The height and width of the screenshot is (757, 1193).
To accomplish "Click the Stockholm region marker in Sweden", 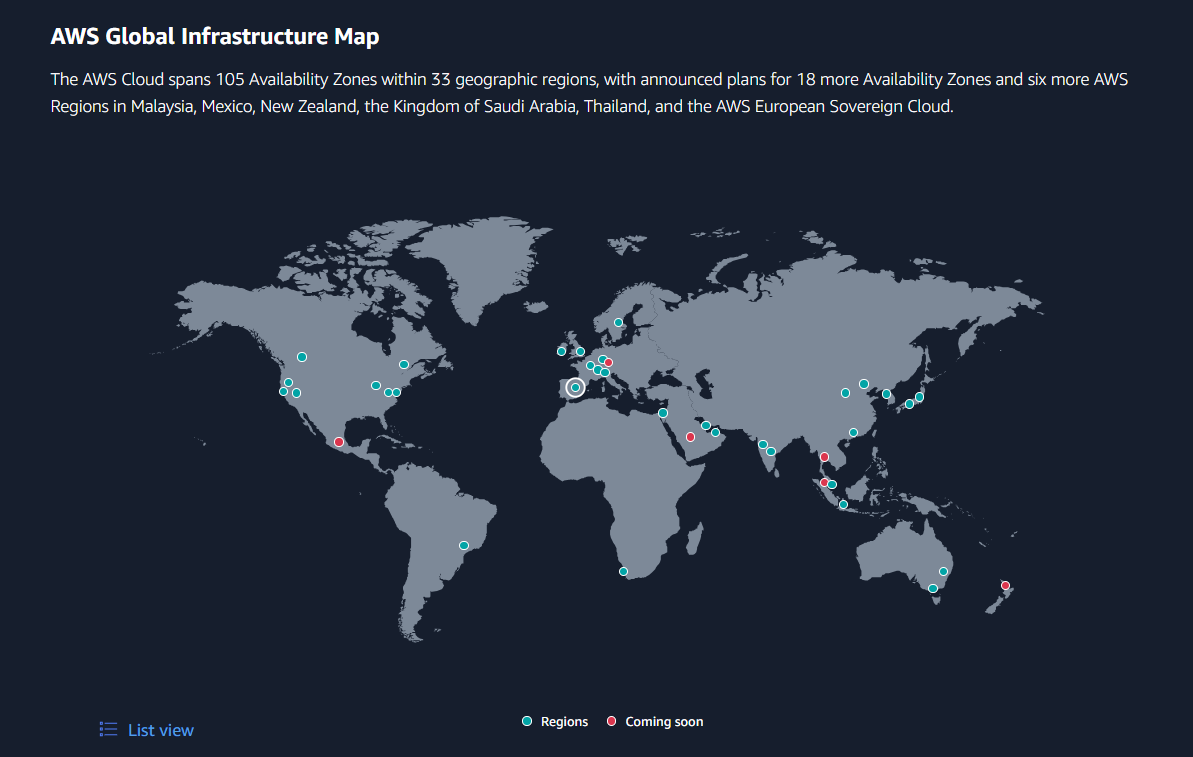I will (x=619, y=323).
